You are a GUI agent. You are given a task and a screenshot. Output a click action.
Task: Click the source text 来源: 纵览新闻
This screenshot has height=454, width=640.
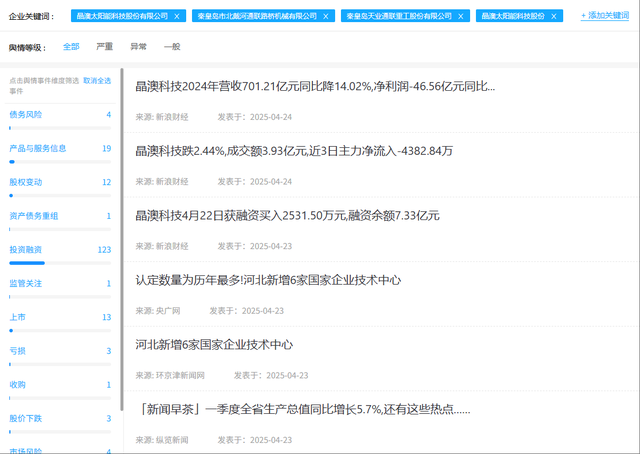pyautogui.click(x=162, y=440)
